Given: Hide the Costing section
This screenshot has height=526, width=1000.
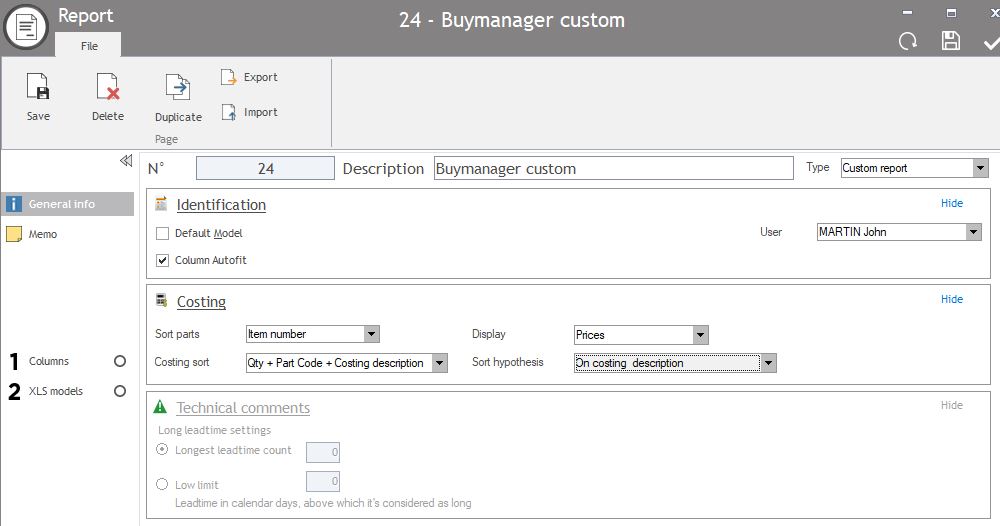Looking at the screenshot, I should click(x=951, y=299).
